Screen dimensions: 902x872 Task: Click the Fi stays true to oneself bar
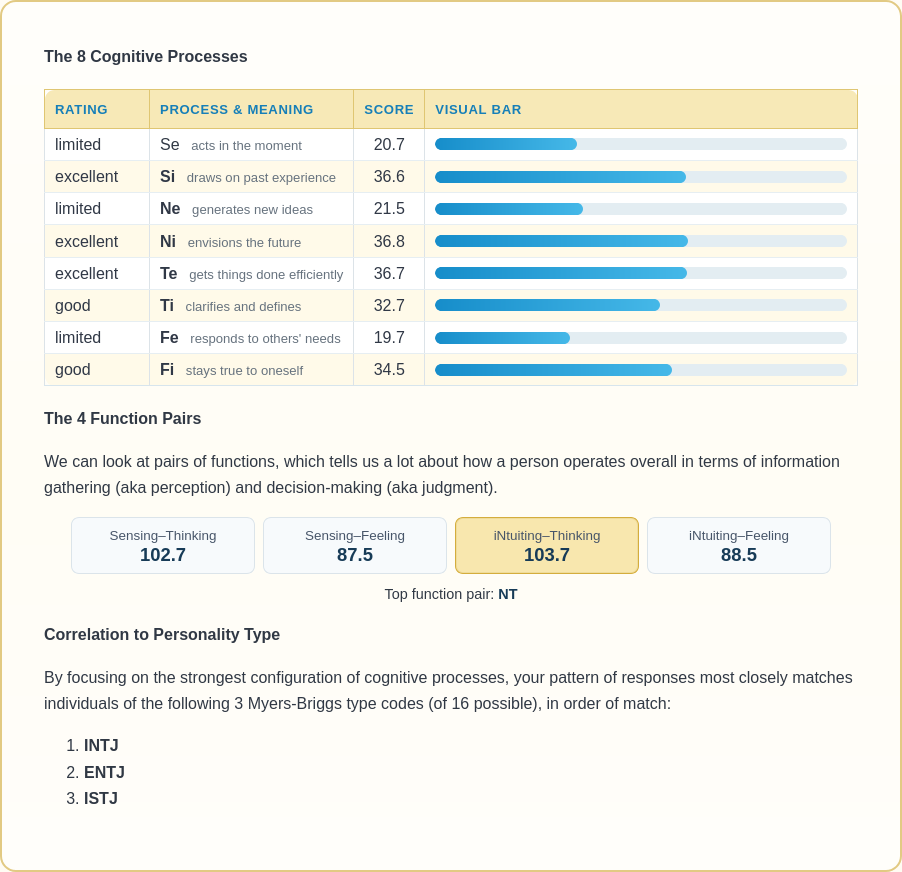tap(641, 370)
